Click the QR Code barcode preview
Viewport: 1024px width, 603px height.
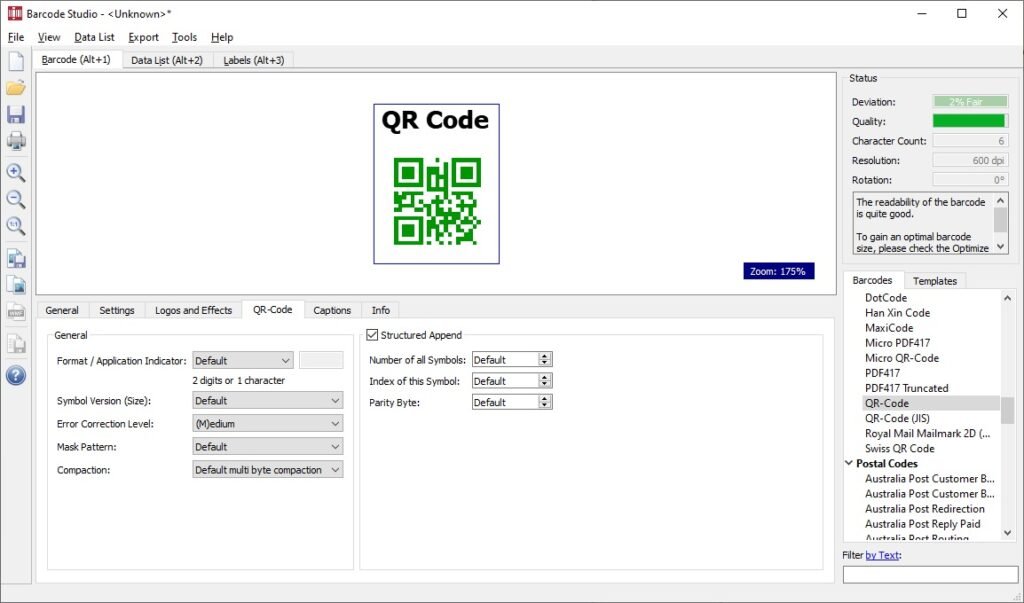[436, 184]
